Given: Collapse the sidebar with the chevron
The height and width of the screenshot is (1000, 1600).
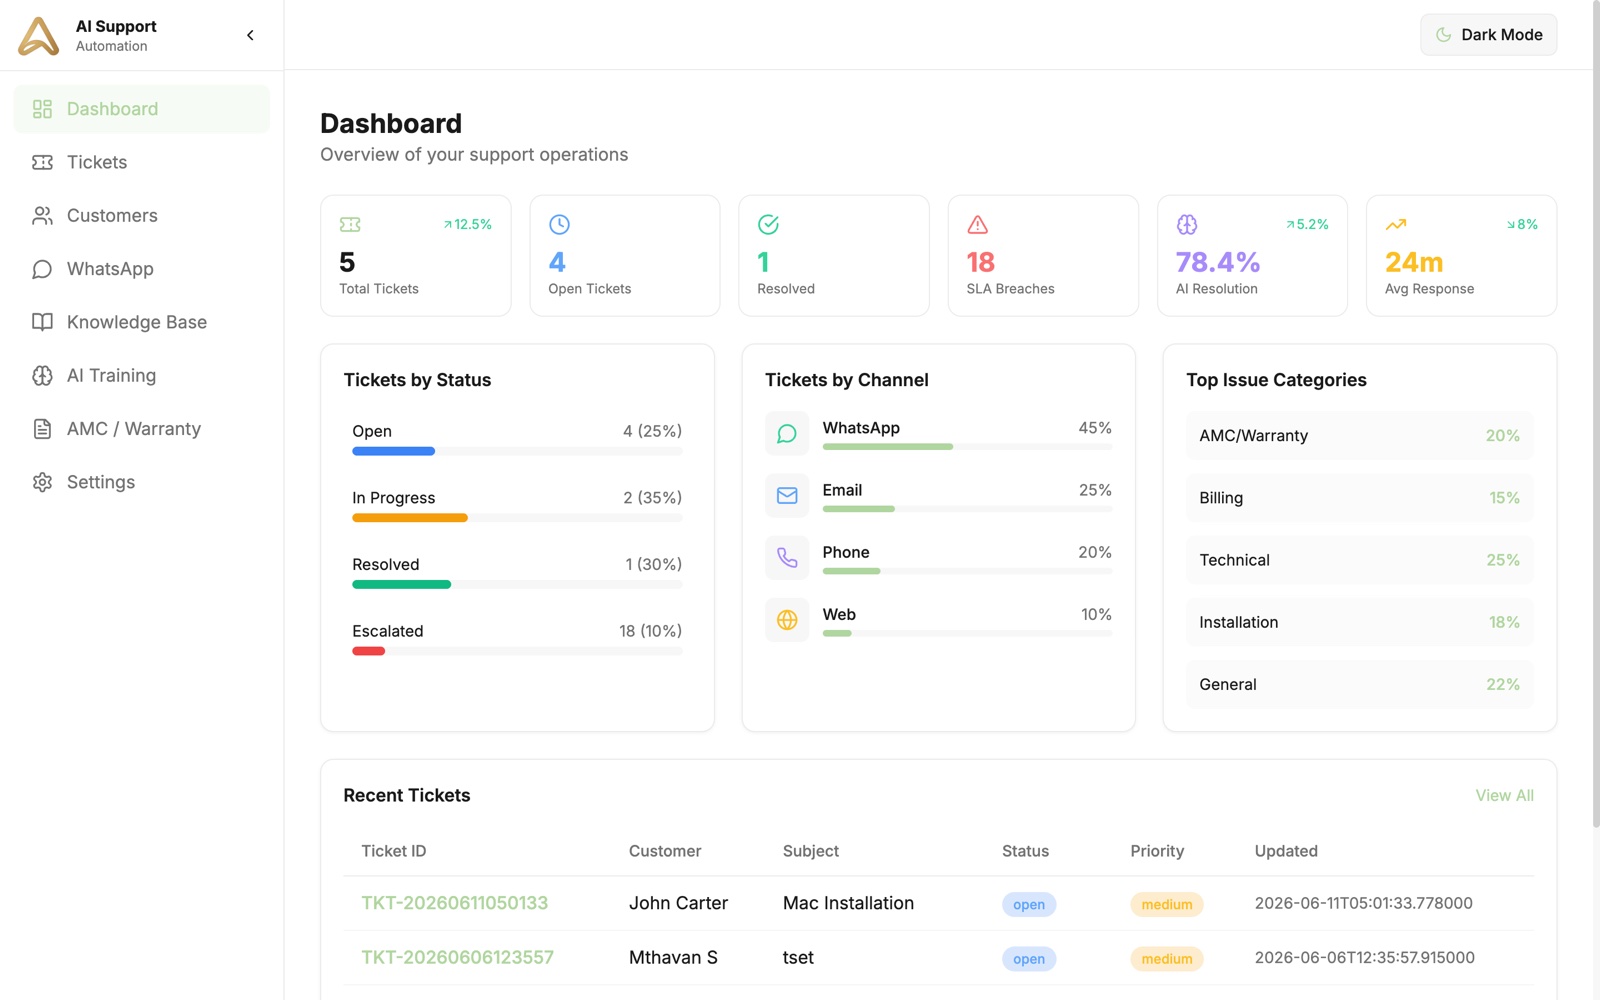Looking at the screenshot, I should pos(250,35).
